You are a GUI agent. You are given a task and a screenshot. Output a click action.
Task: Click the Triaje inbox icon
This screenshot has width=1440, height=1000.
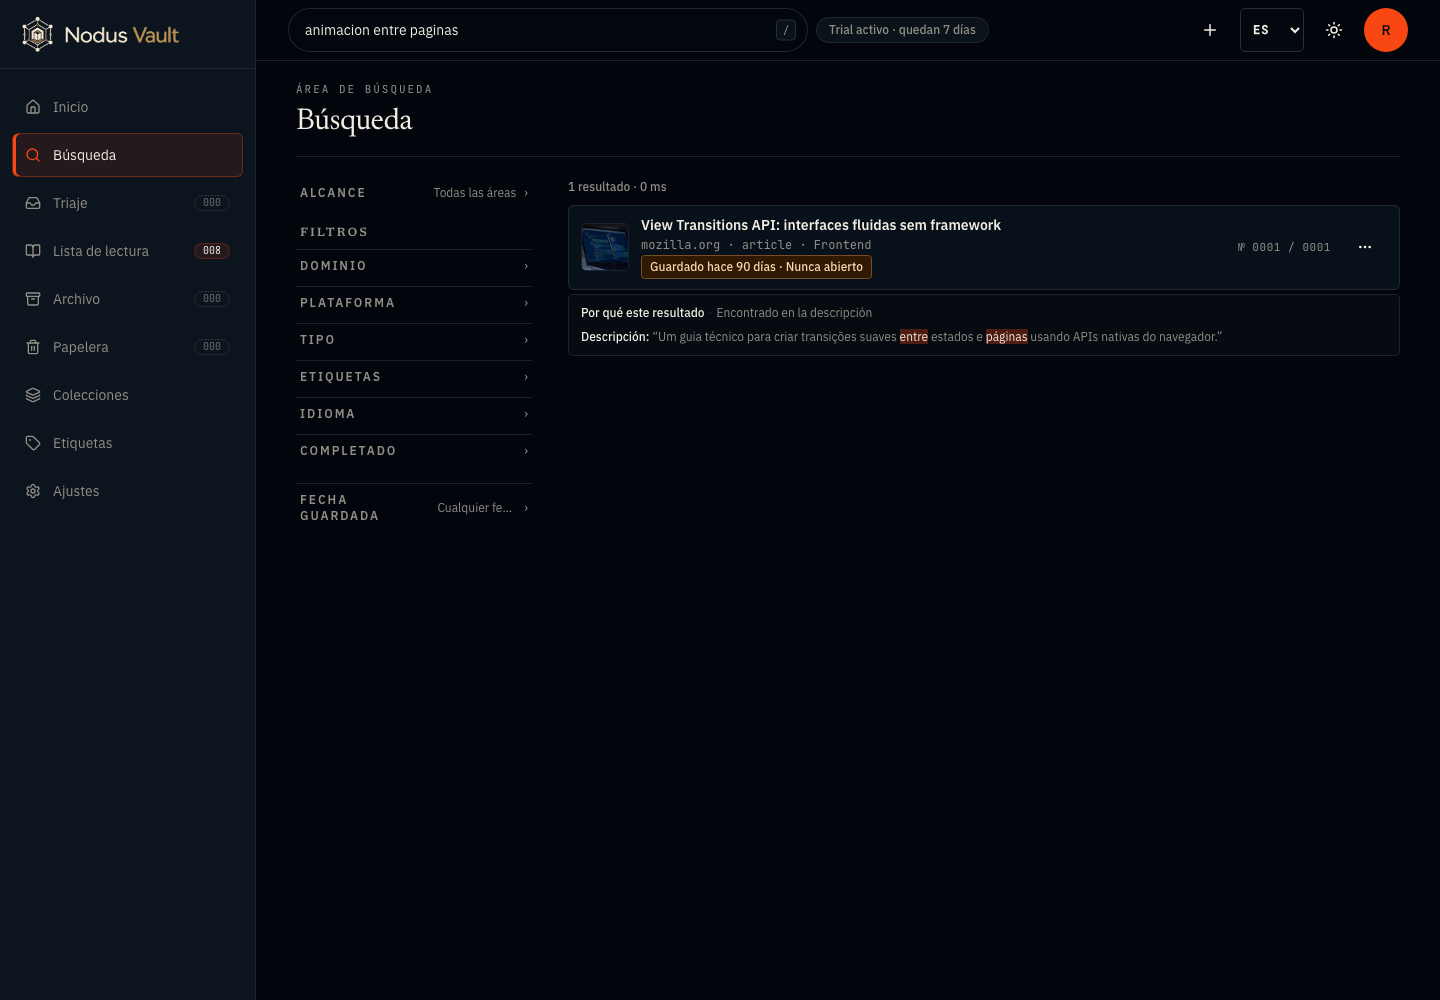pos(33,203)
